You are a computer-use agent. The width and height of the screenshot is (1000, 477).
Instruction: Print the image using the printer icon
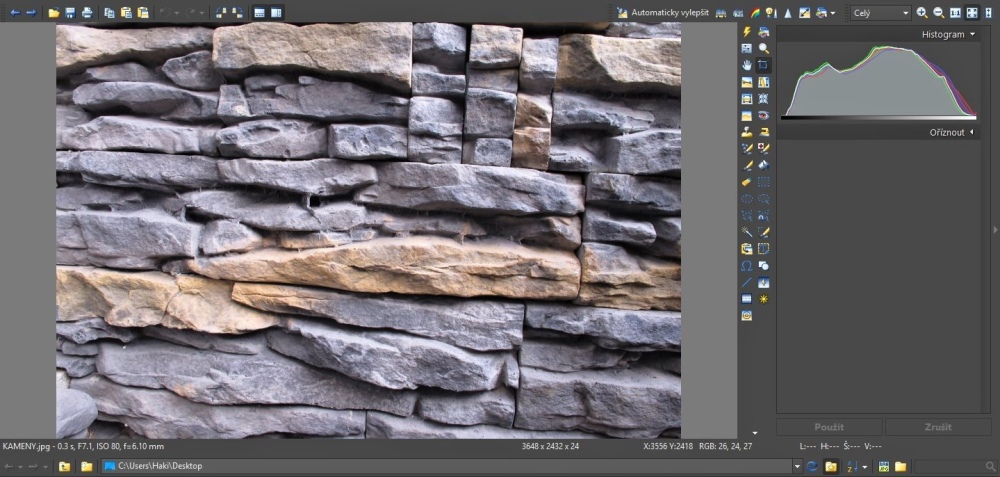point(87,13)
